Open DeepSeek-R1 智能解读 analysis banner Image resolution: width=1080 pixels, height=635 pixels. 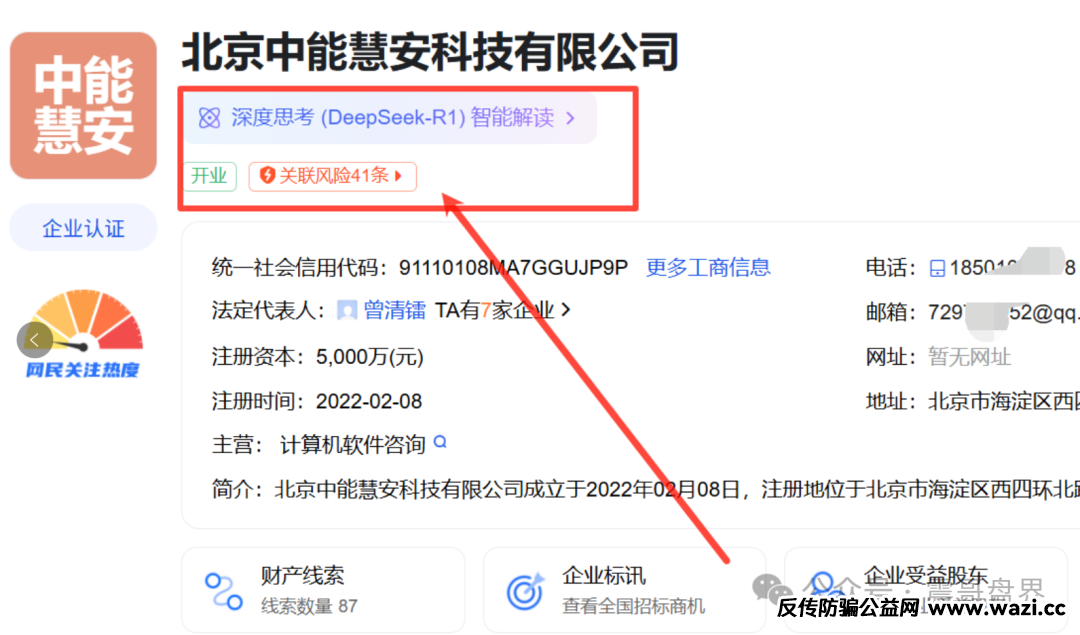click(389, 118)
